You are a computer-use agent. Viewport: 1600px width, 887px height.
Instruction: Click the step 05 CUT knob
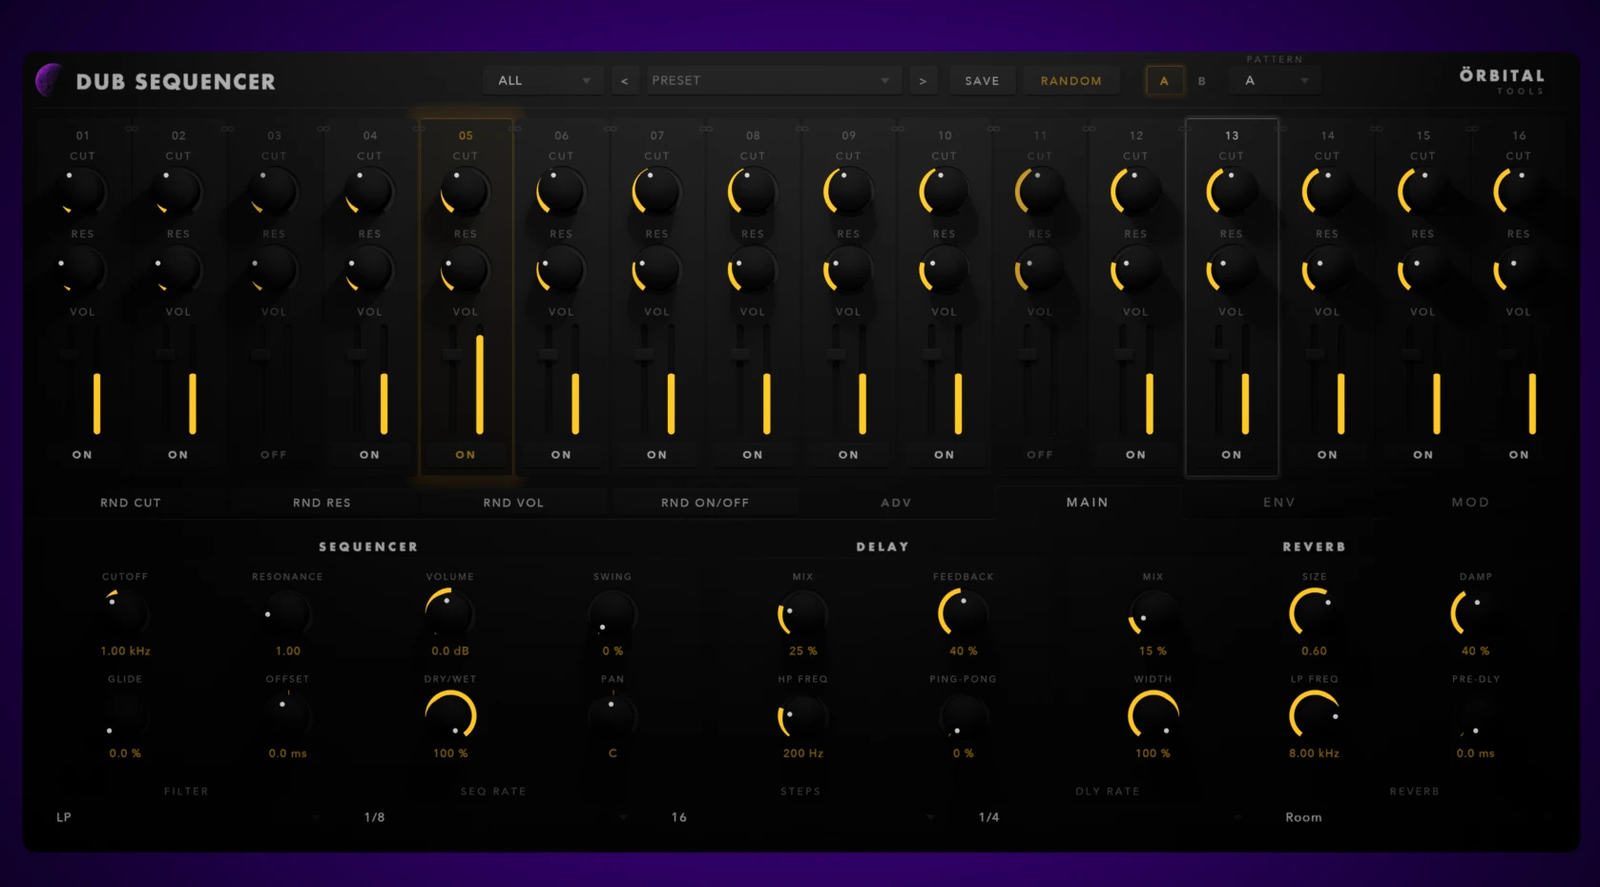465,192
